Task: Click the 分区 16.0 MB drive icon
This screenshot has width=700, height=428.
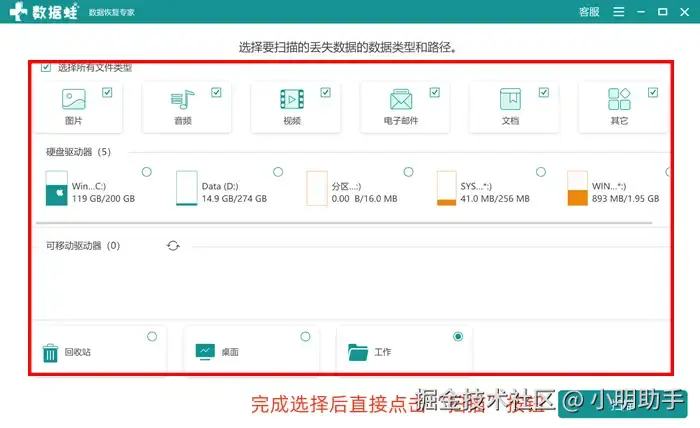Action: tap(317, 188)
